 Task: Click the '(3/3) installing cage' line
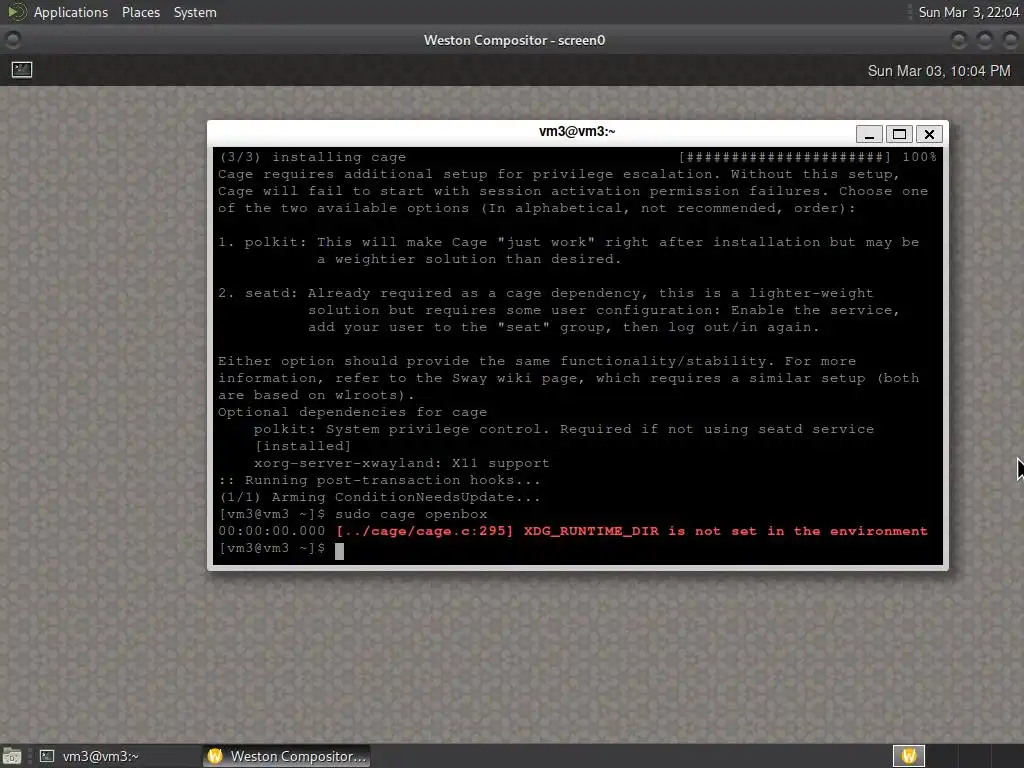click(x=312, y=157)
